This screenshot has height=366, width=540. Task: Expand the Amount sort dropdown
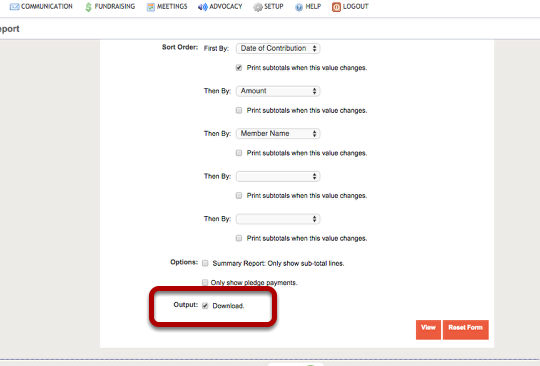tap(278, 91)
